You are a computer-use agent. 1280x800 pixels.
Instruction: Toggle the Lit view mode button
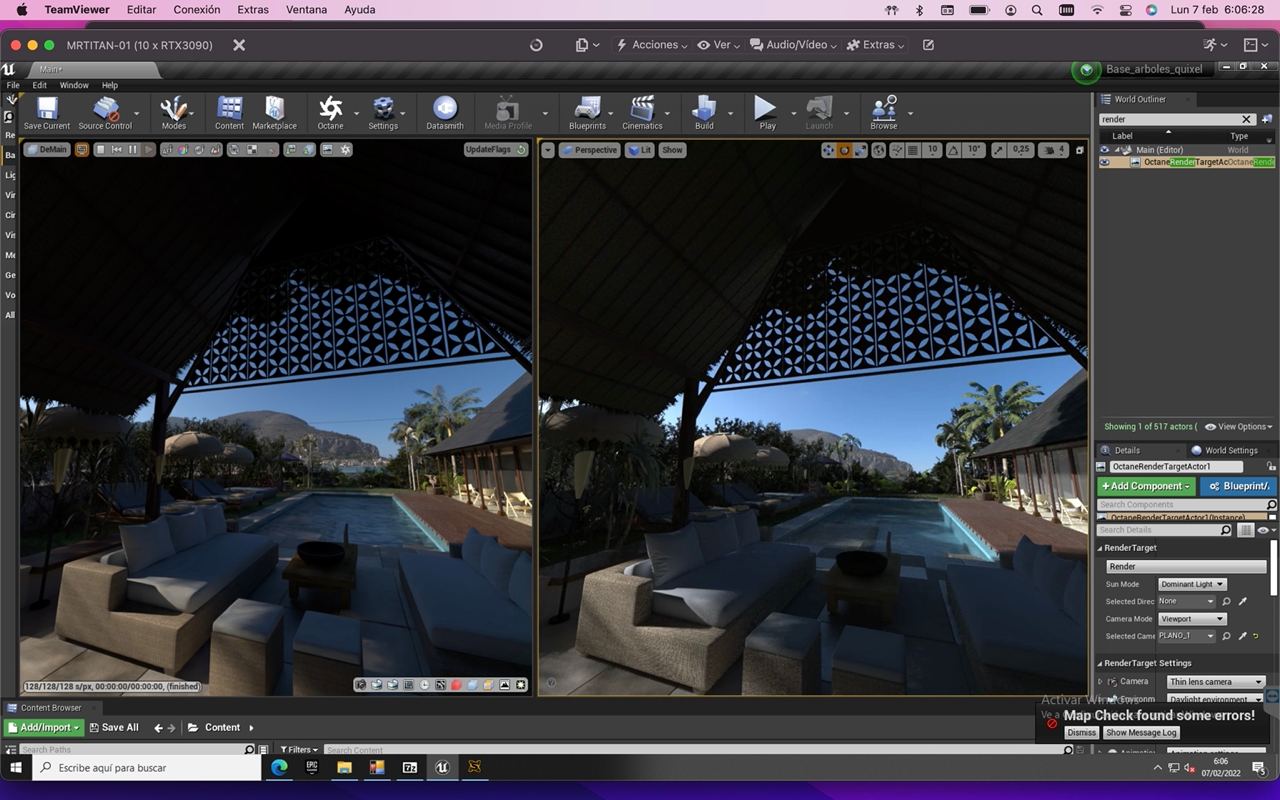click(x=640, y=150)
